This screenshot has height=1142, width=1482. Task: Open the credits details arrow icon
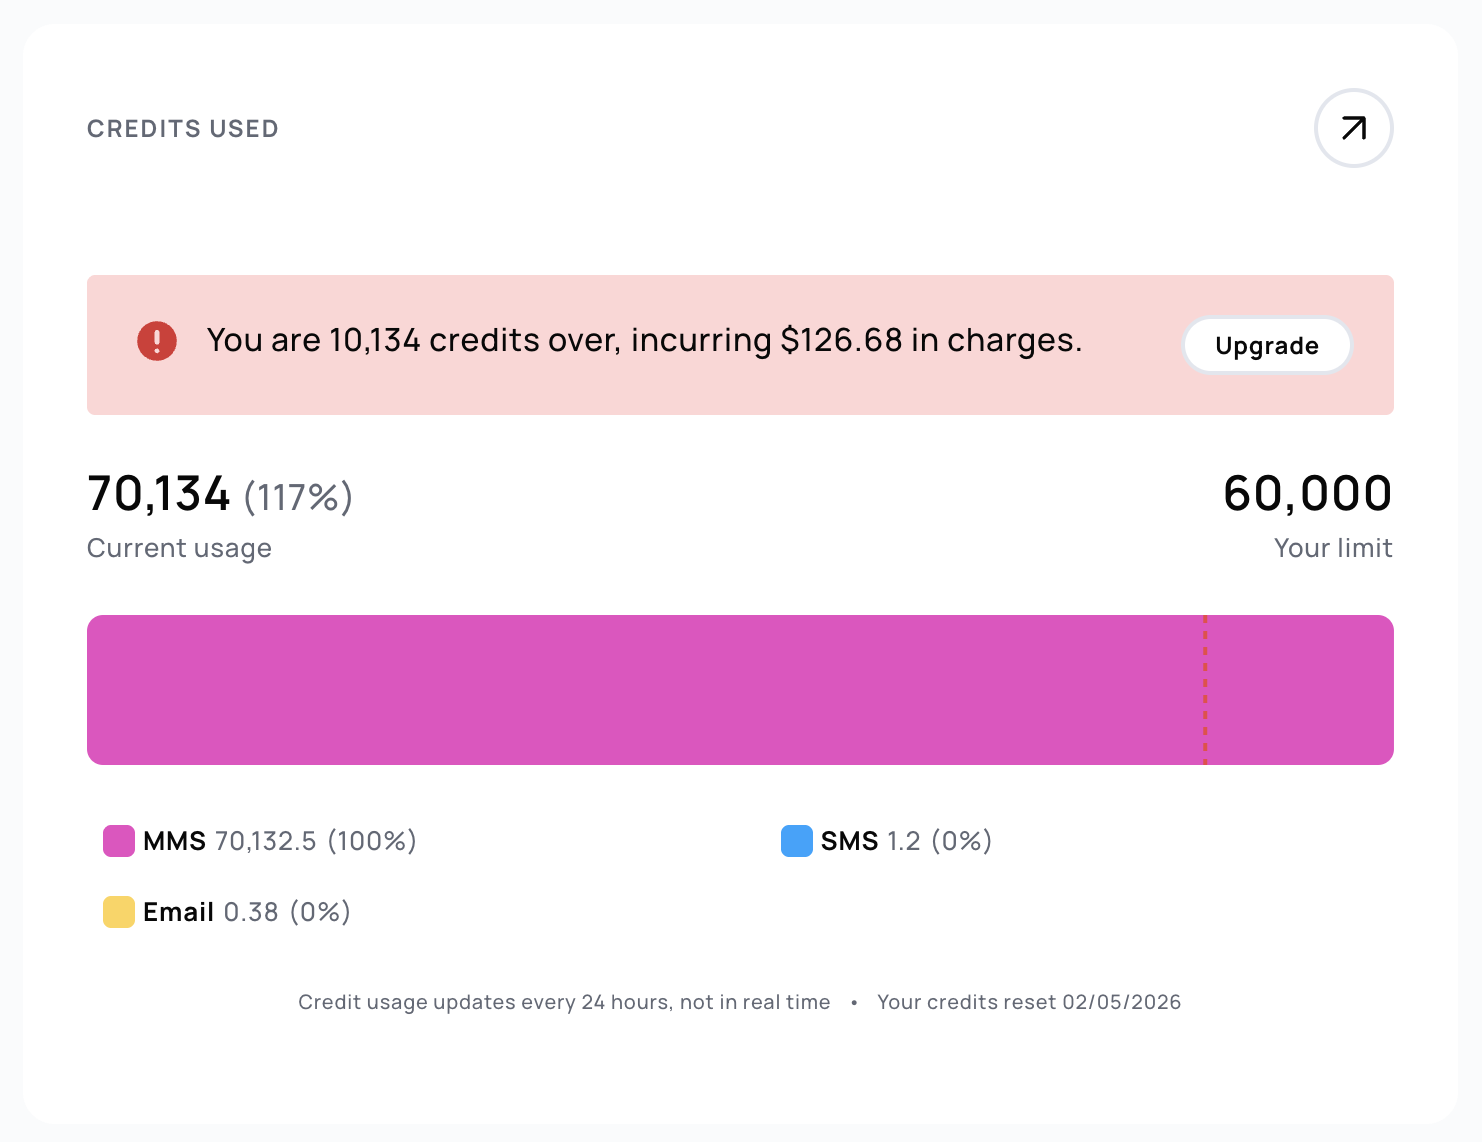click(1353, 128)
